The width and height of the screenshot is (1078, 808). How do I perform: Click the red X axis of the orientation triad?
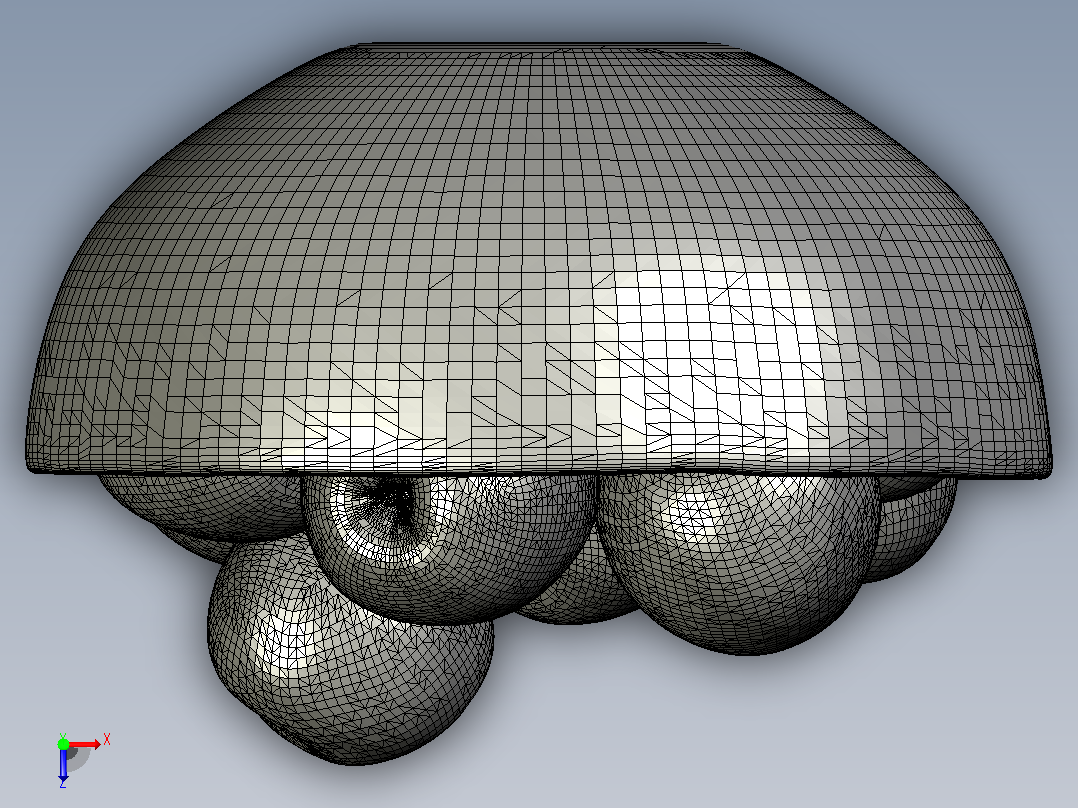pyautogui.click(x=84, y=744)
